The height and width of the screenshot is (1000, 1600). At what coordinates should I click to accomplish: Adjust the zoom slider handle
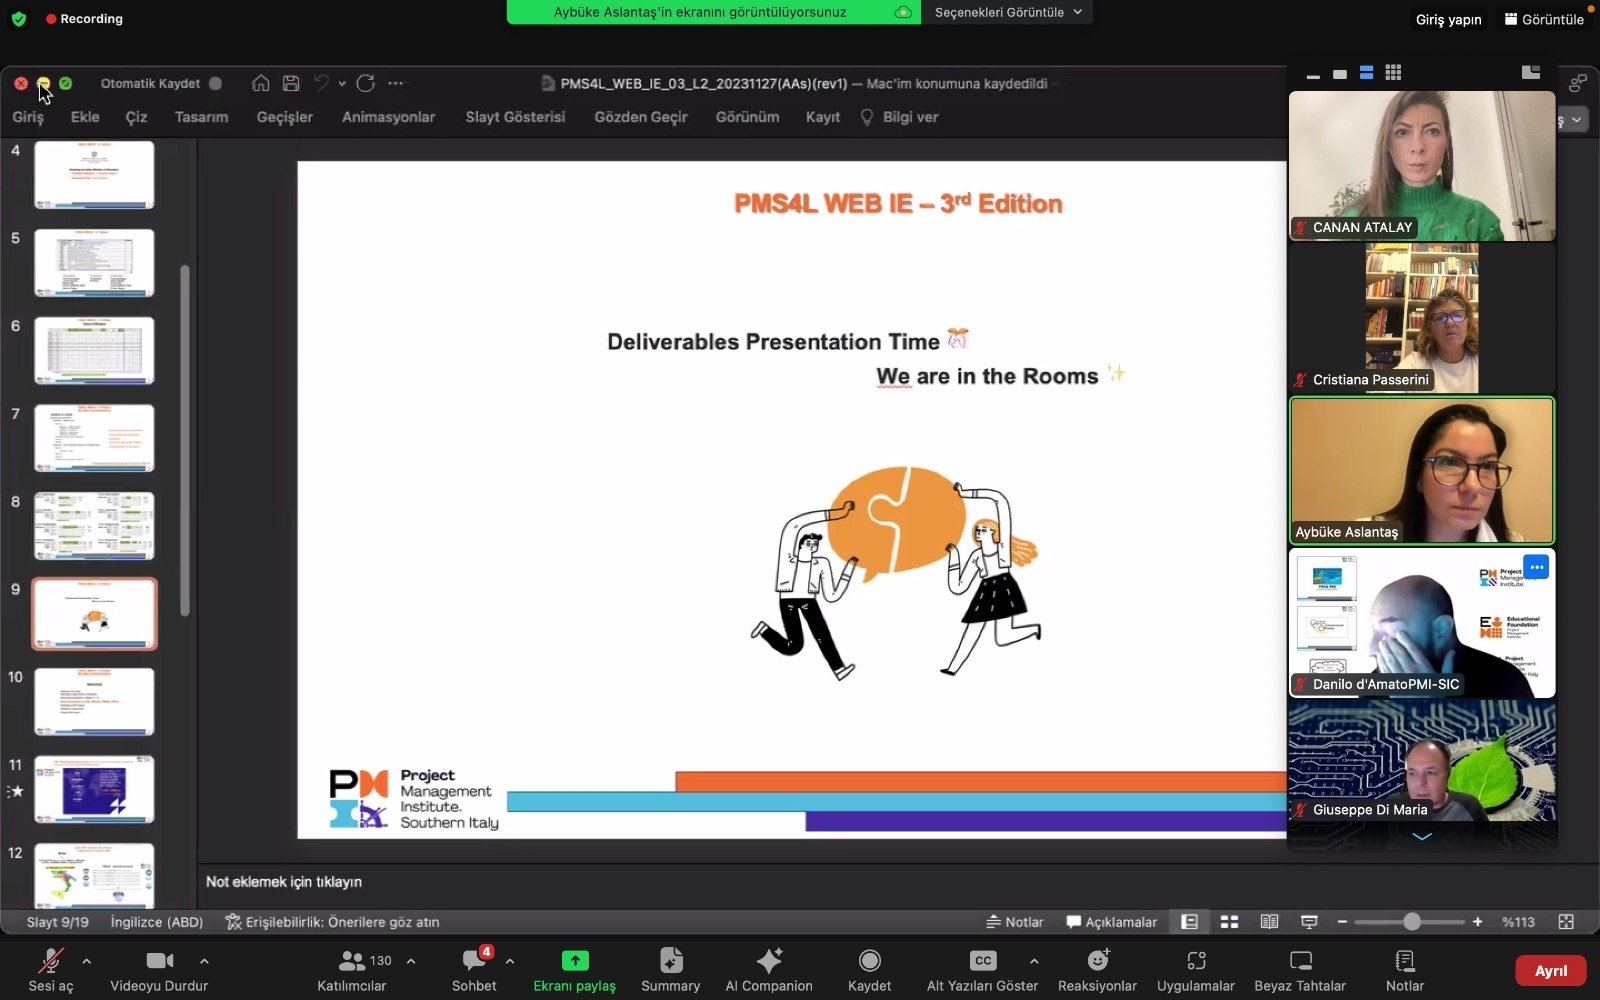point(1411,922)
